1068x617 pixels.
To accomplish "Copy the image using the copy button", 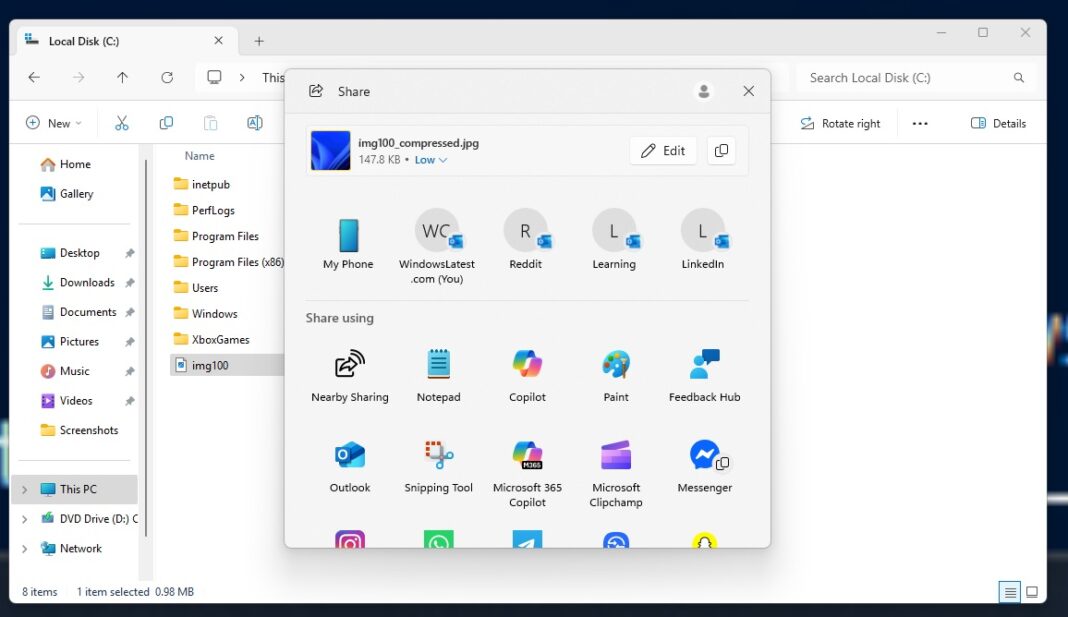I will (721, 150).
